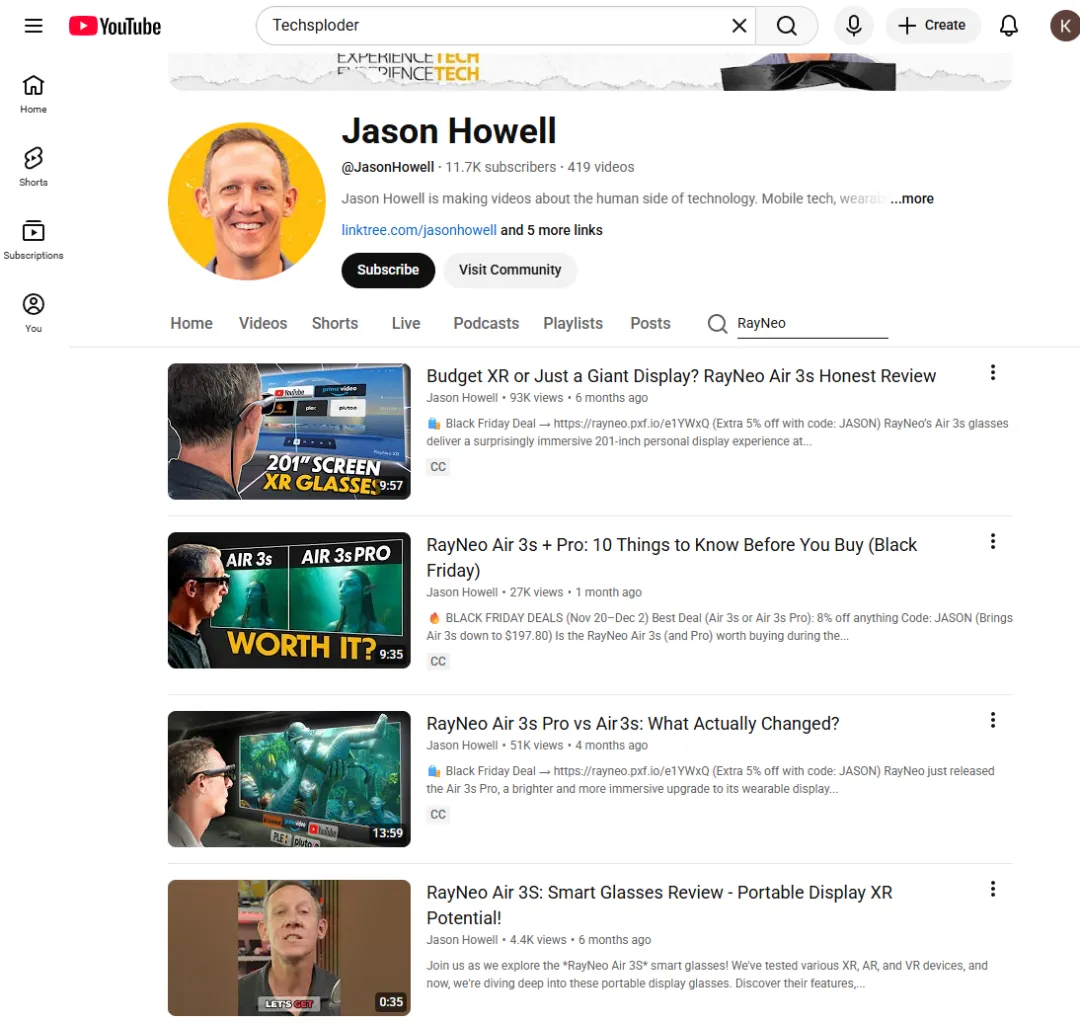Open Subscriptions in sidebar
Screen dimensions: 1080x1023
tap(33, 240)
